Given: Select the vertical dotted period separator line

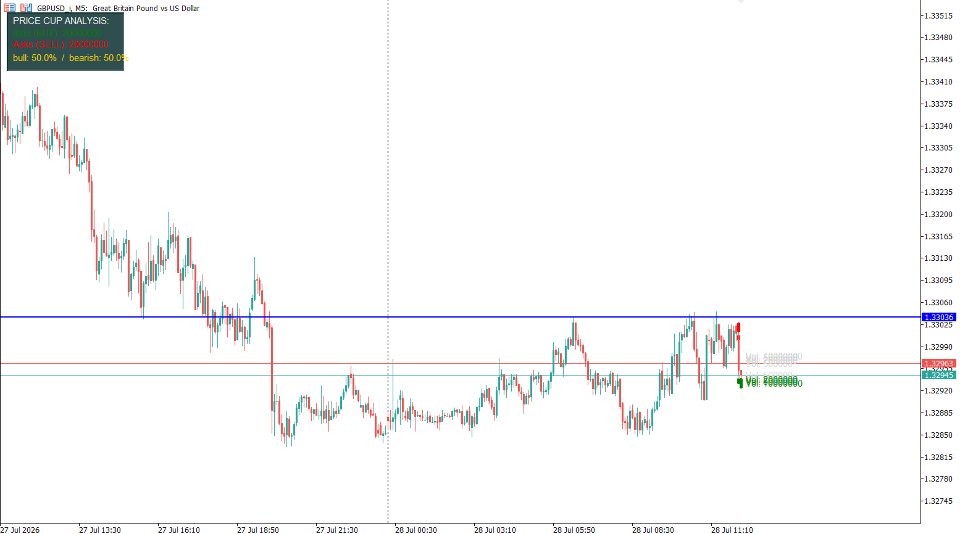Looking at the screenshot, I should tap(388, 261).
